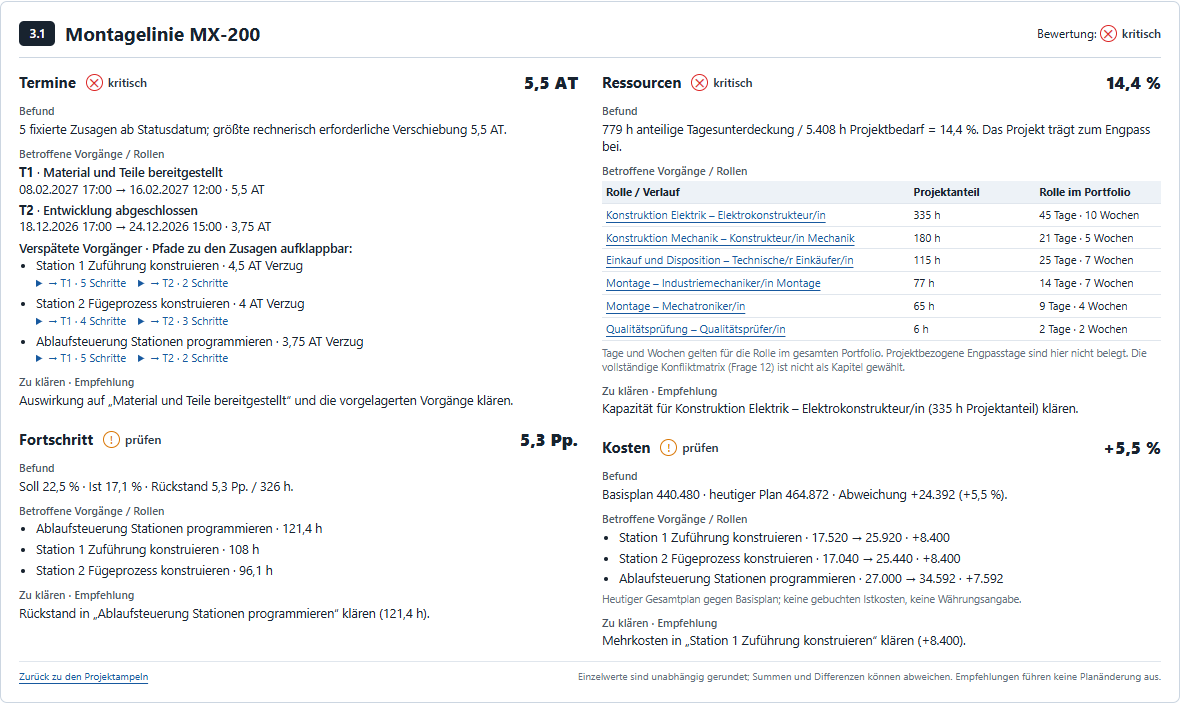
Task: Click the prüfen warning icon beside Fortschritt
Action: click(111, 440)
